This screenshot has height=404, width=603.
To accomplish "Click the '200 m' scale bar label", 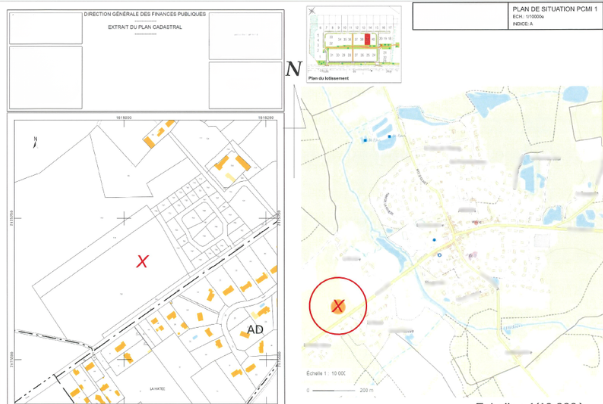I will 366,390.
